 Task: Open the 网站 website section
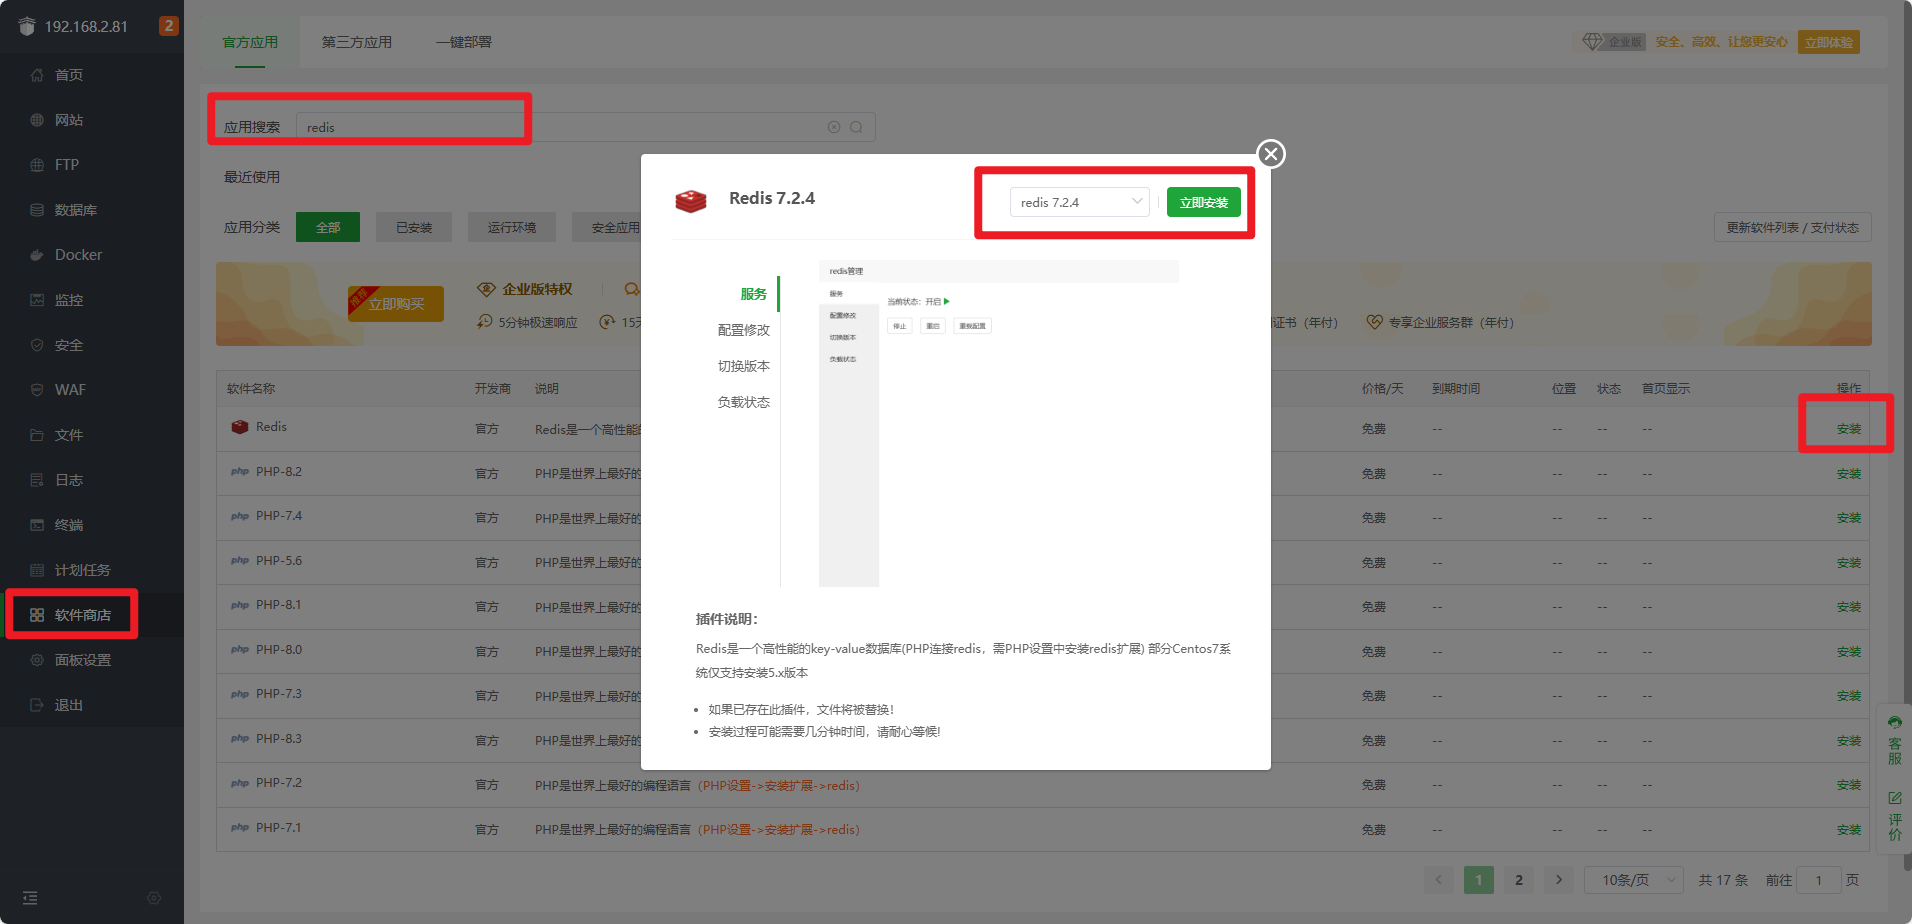(68, 120)
